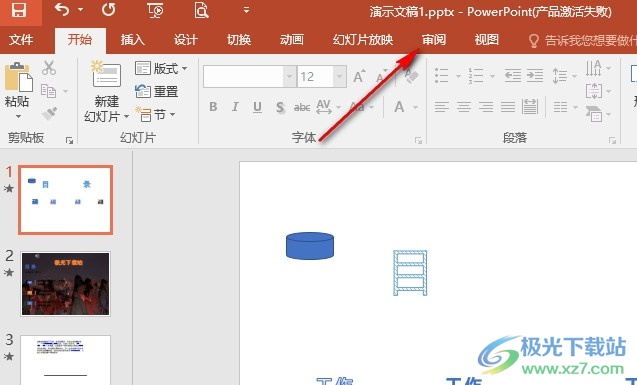The height and width of the screenshot is (385, 637).
Task: Click 重置 (Reset) slide button
Action: 156,91
